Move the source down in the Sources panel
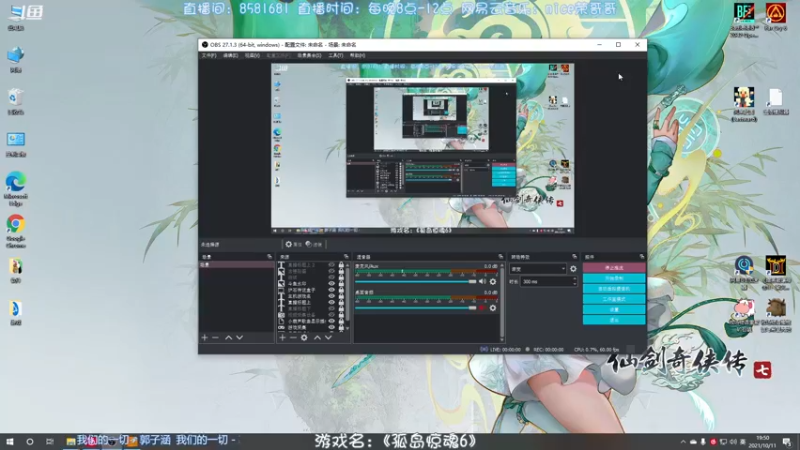 (x=328, y=338)
